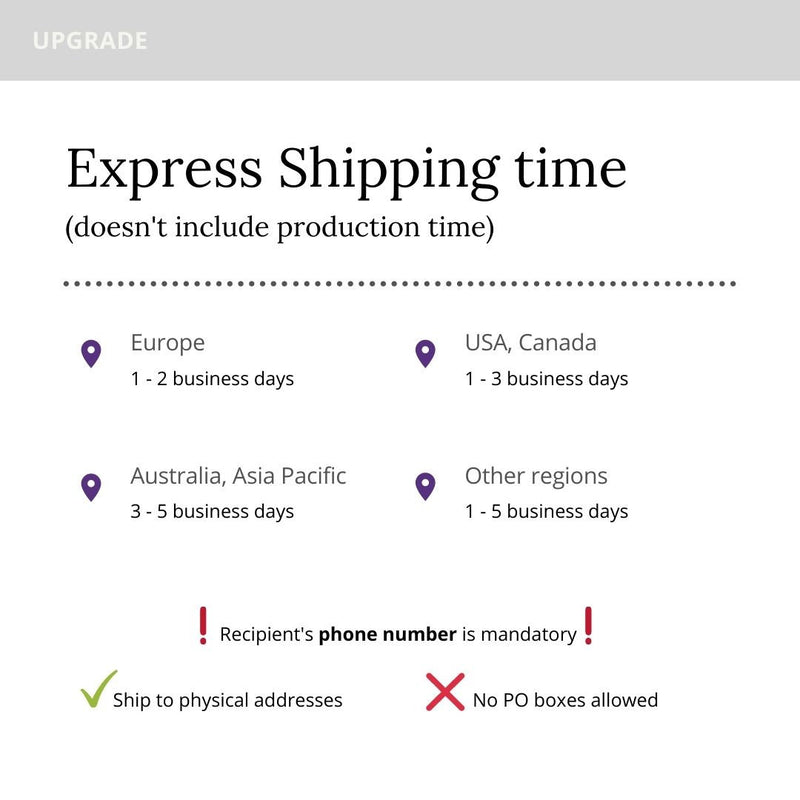Click the pin next to Australia, Asia Pacific
800x800 pixels.
[x=91, y=487]
